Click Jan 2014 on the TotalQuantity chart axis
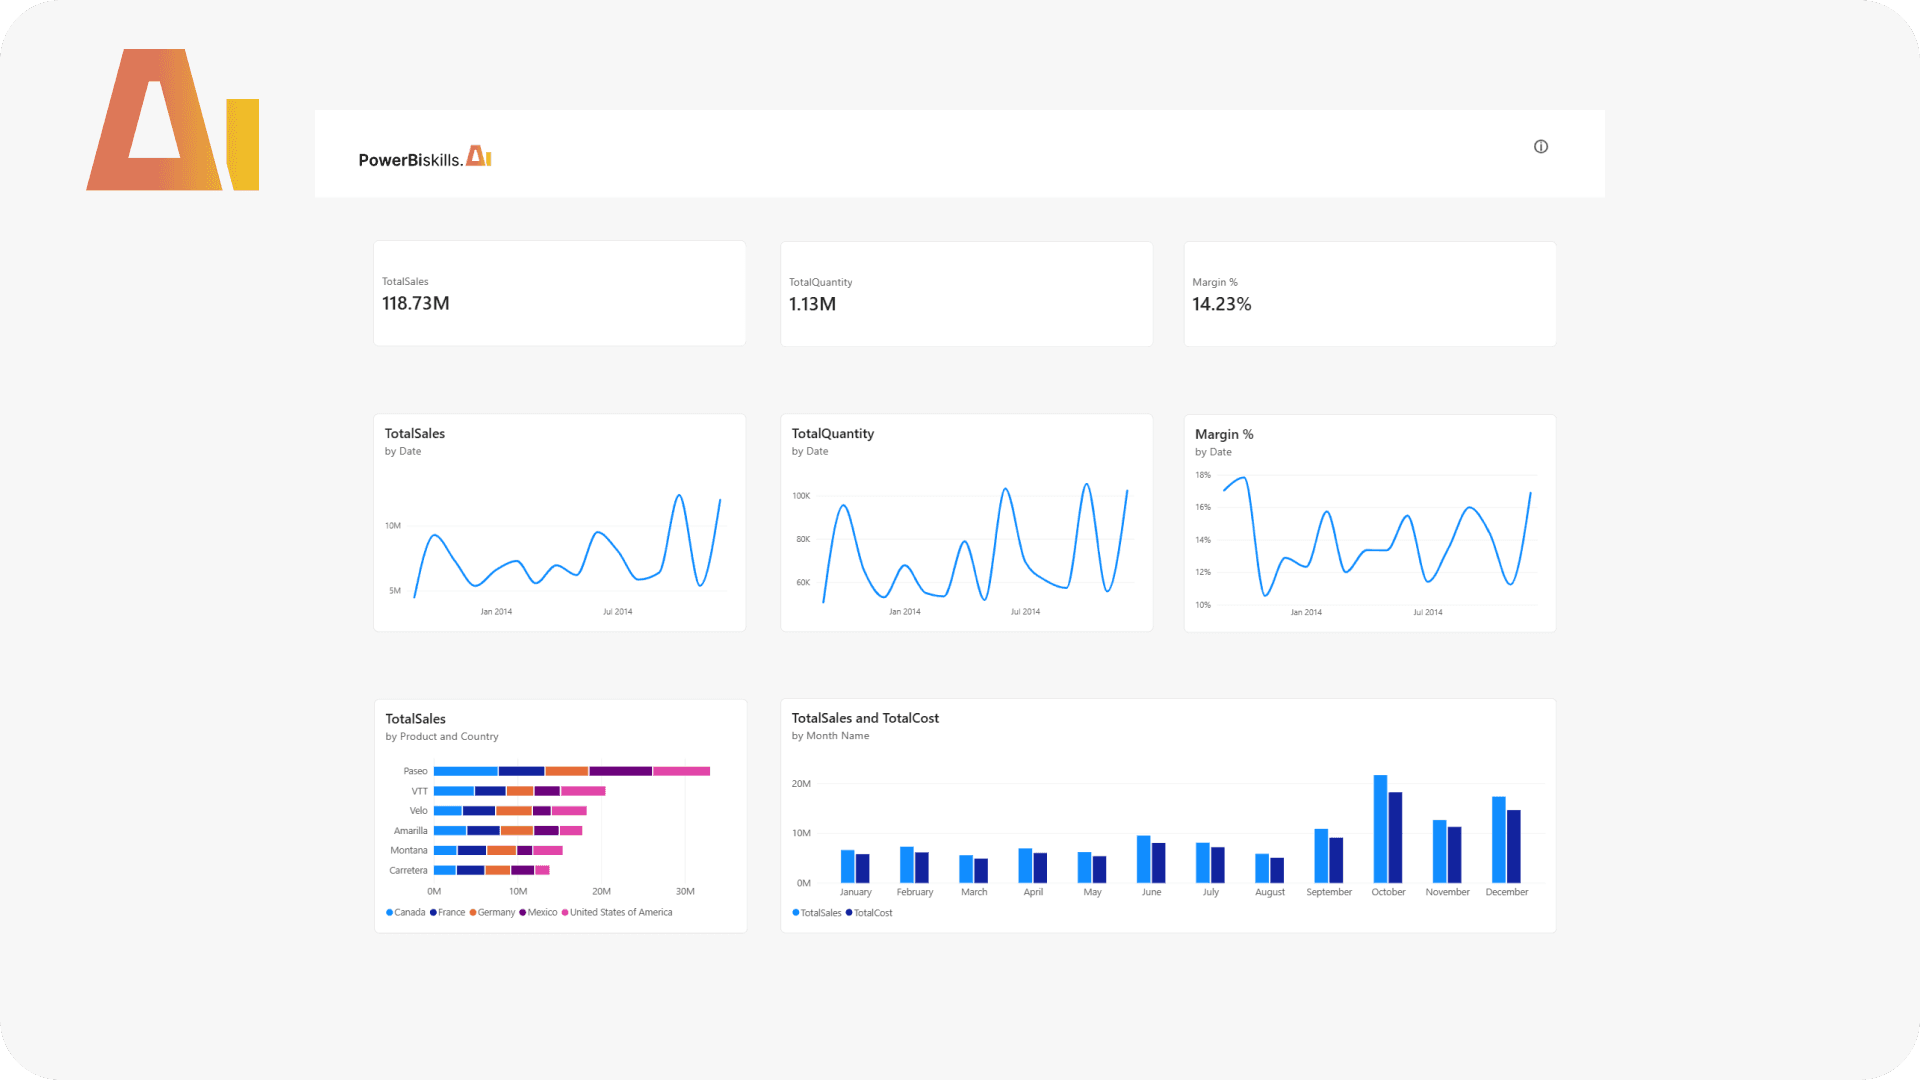The width and height of the screenshot is (1920, 1080). point(904,612)
